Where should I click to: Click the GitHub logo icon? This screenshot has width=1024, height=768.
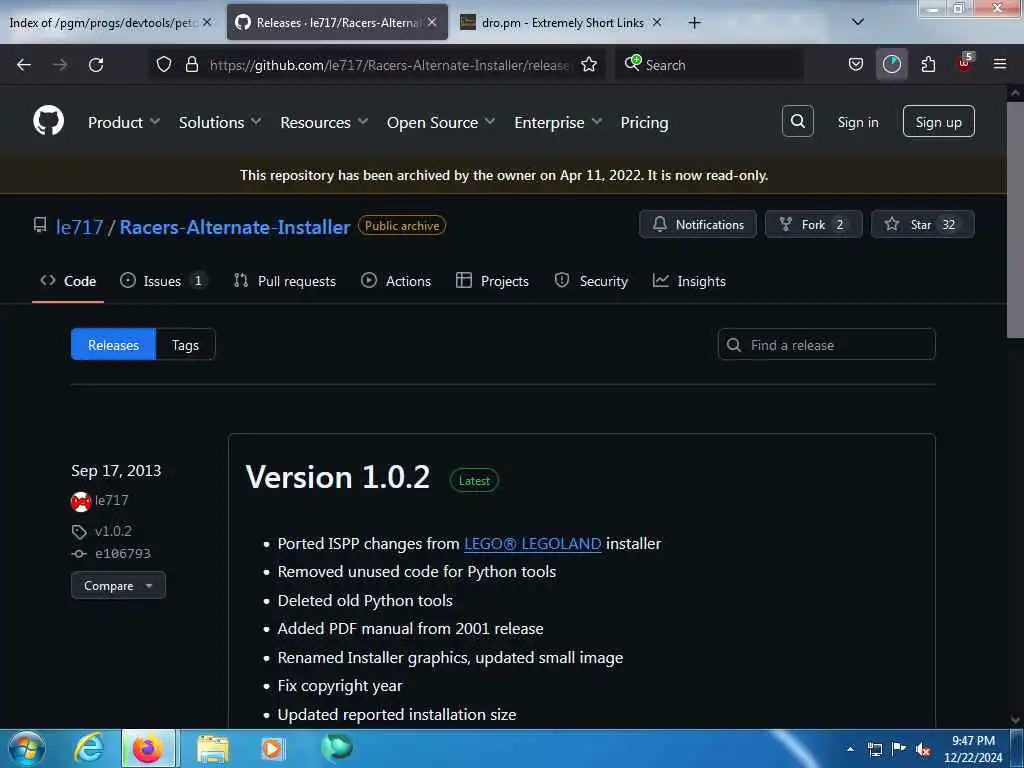point(48,121)
